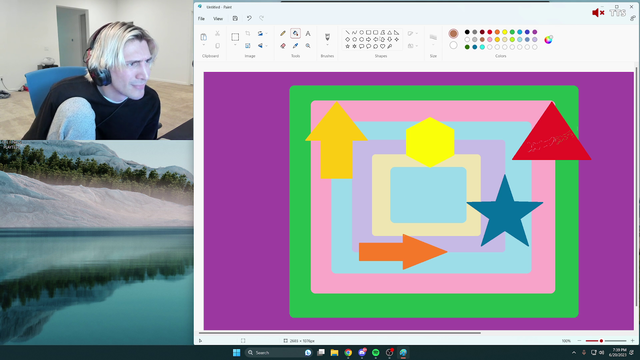This screenshot has width=640, height=360.
Task: Expand the Flip dropdown arrow
Action: tap(267, 46)
